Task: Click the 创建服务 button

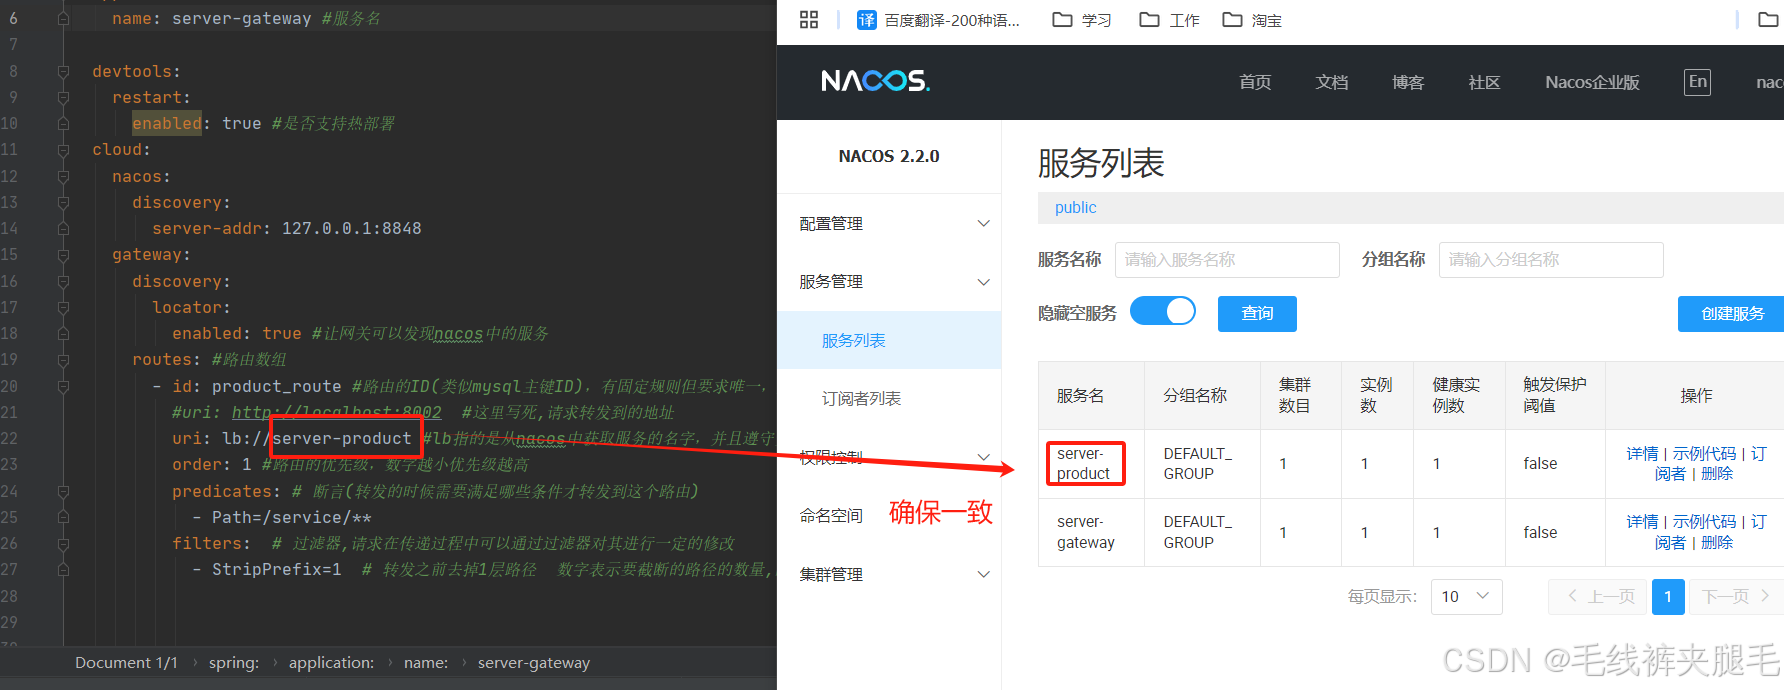Action: pos(1732,313)
